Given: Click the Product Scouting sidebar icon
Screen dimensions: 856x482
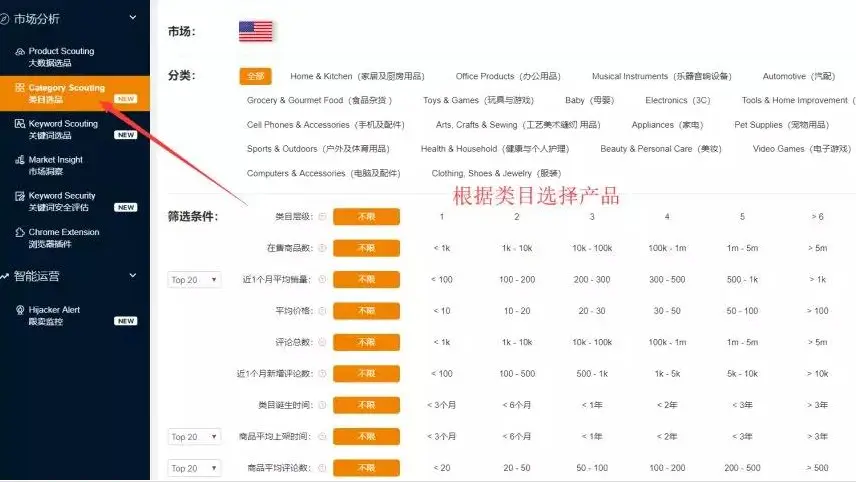Looking at the screenshot, I should click(x=19, y=52).
